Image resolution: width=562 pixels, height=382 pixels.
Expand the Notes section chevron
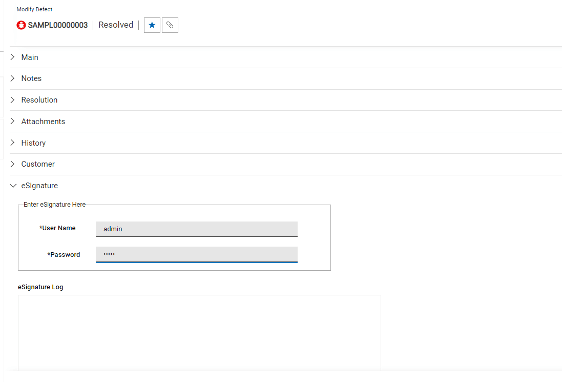(13, 78)
